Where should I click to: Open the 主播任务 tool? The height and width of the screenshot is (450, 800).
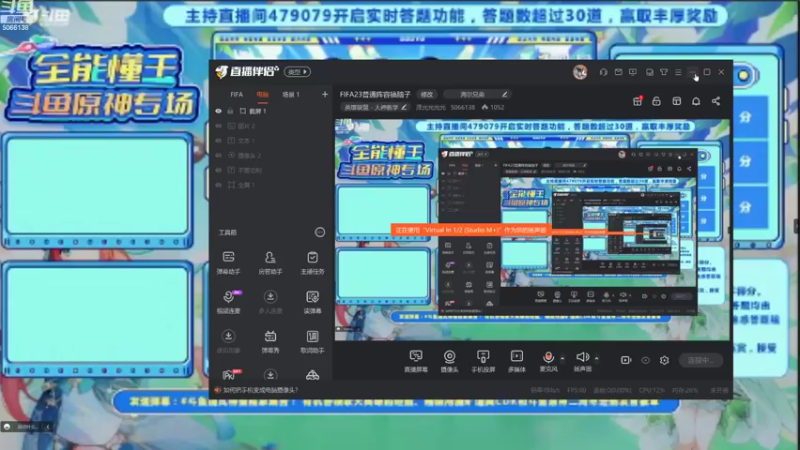pos(312,262)
